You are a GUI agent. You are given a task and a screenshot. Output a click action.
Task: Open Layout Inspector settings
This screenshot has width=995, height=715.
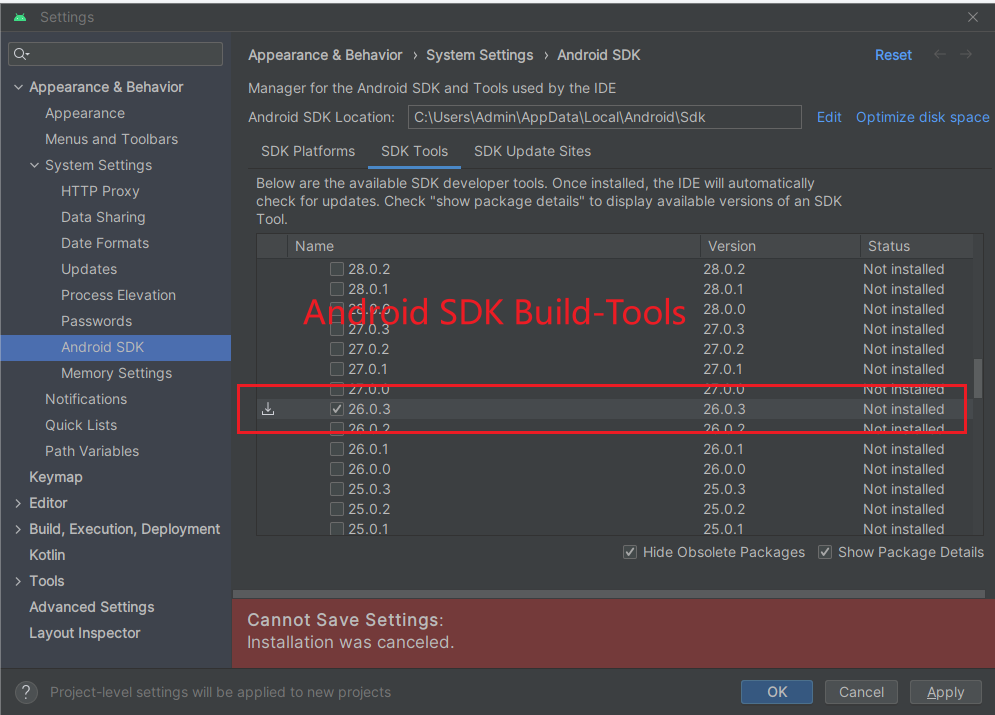click(x=85, y=633)
